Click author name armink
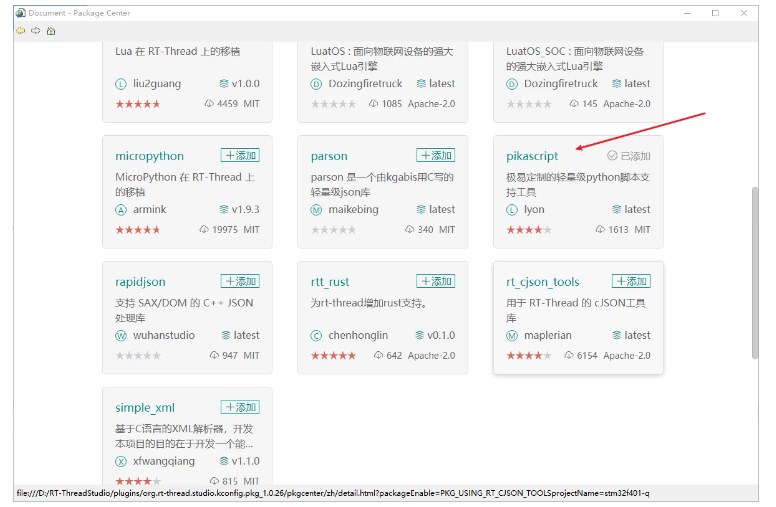The height and width of the screenshot is (507, 776). point(149,209)
